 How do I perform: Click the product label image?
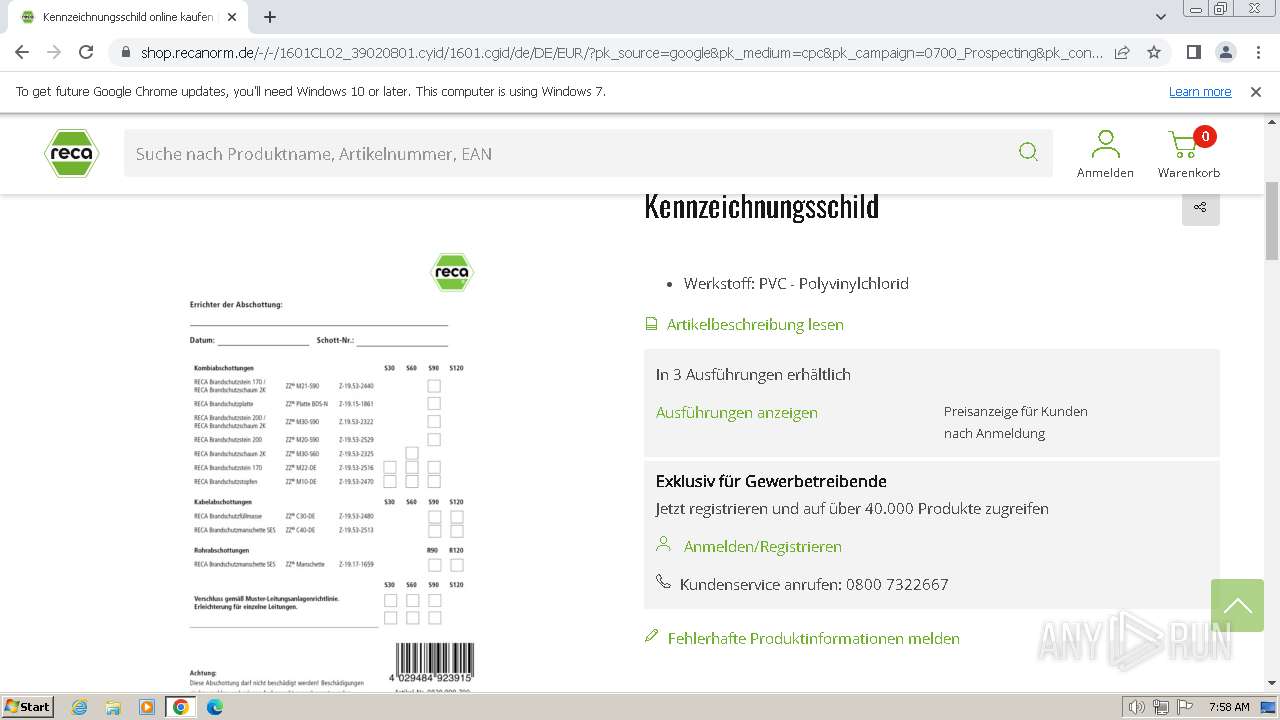(x=331, y=470)
